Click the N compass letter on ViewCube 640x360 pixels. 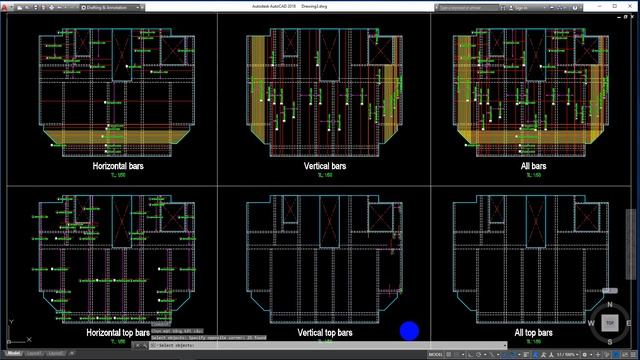(609, 304)
